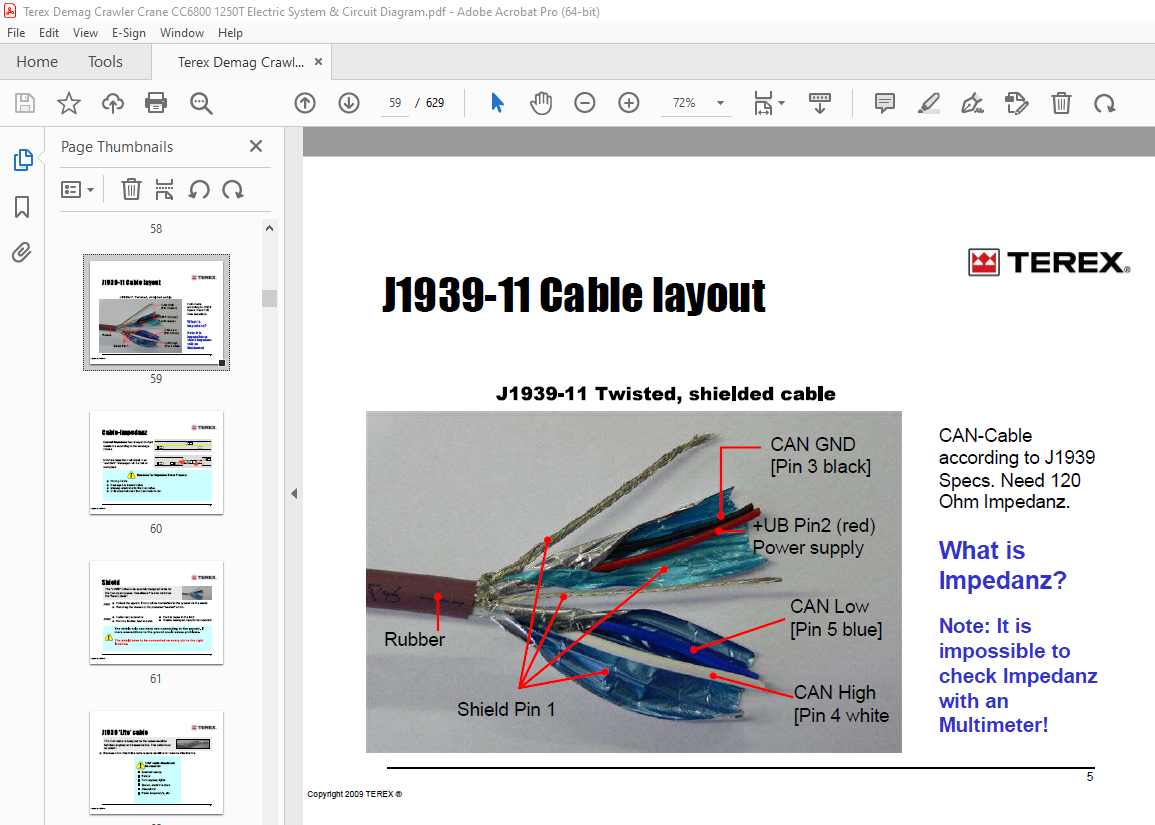This screenshot has height=825, width=1155.
Task: Open the read mode keyboard icon
Action: click(x=820, y=103)
